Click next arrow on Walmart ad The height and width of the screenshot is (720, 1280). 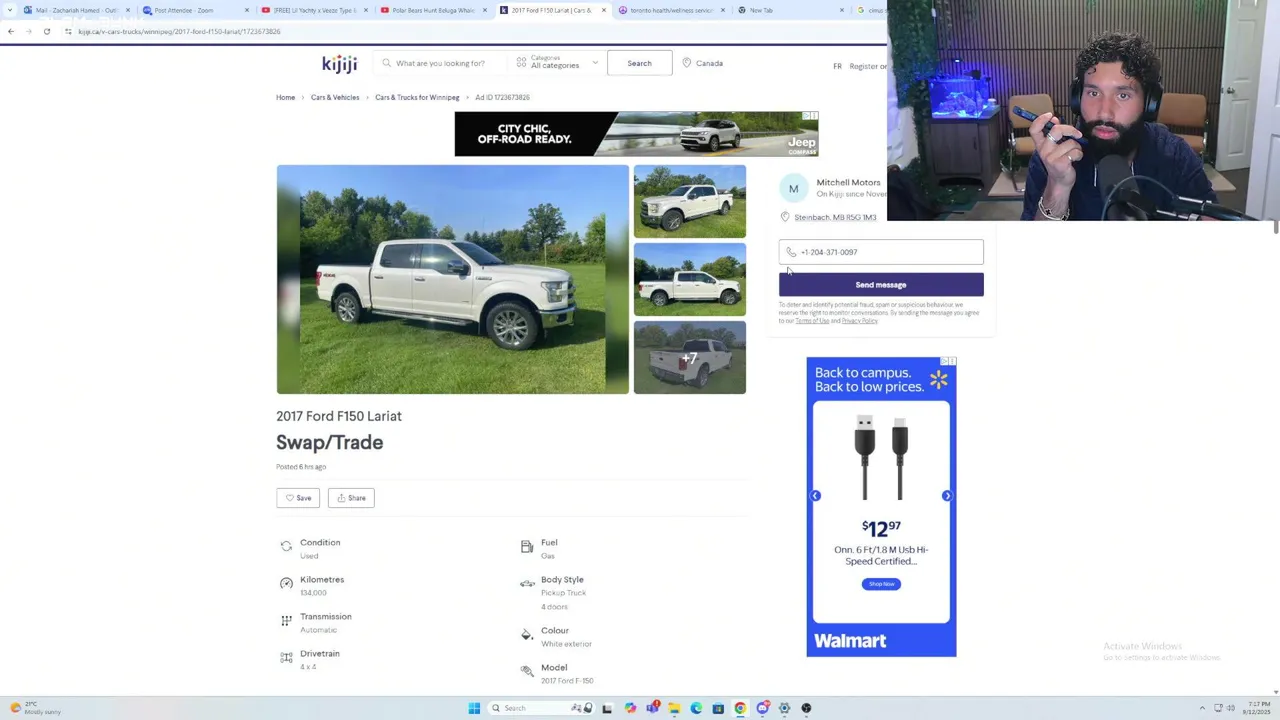(947, 496)
